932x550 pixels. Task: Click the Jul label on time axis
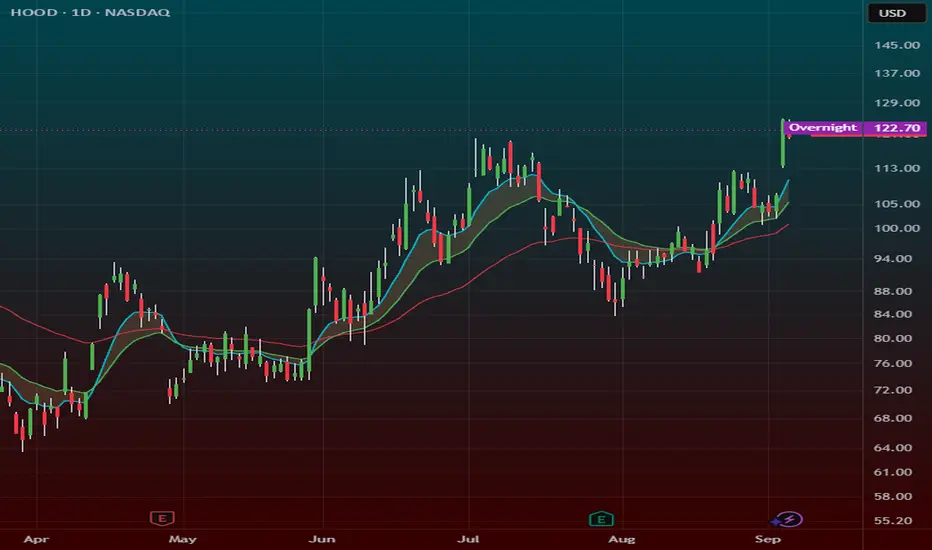468,539
